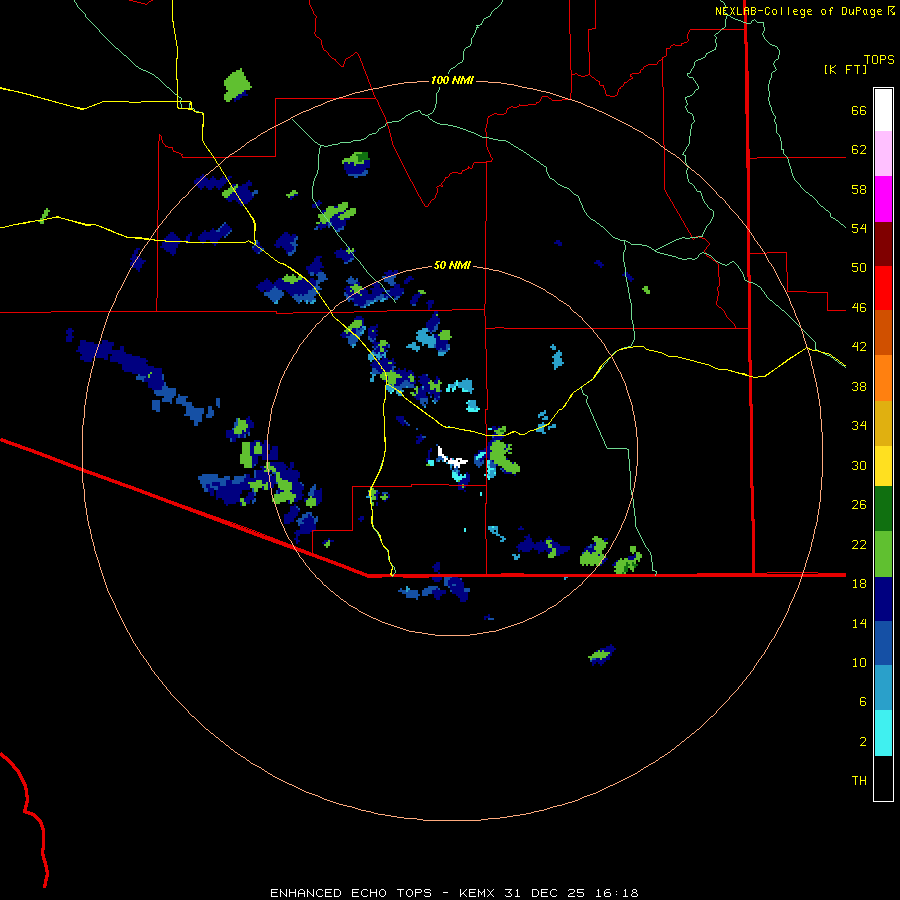Click the cyan legend swatch near the bottom
Image resolution: width=900 pixels, height=900 pixels.
click(x=883, y=733)
